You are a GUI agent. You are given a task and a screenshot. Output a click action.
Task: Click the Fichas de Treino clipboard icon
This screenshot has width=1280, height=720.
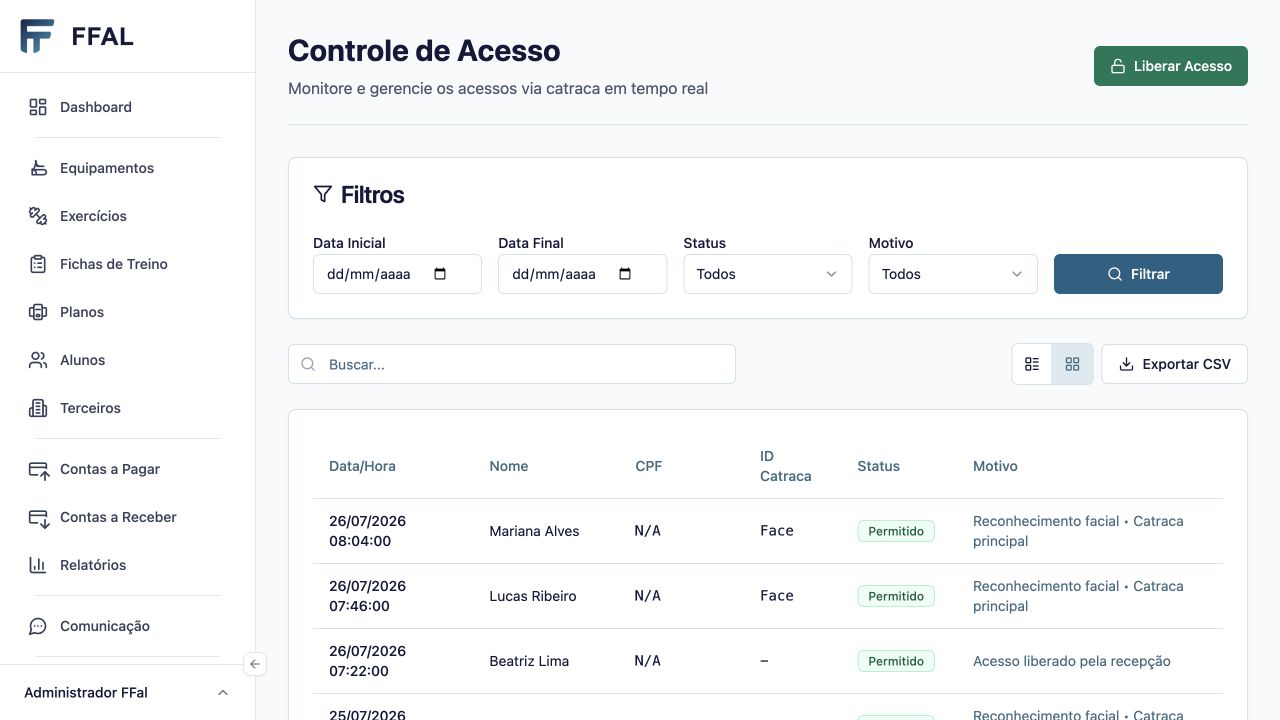[x=38, y=264]
